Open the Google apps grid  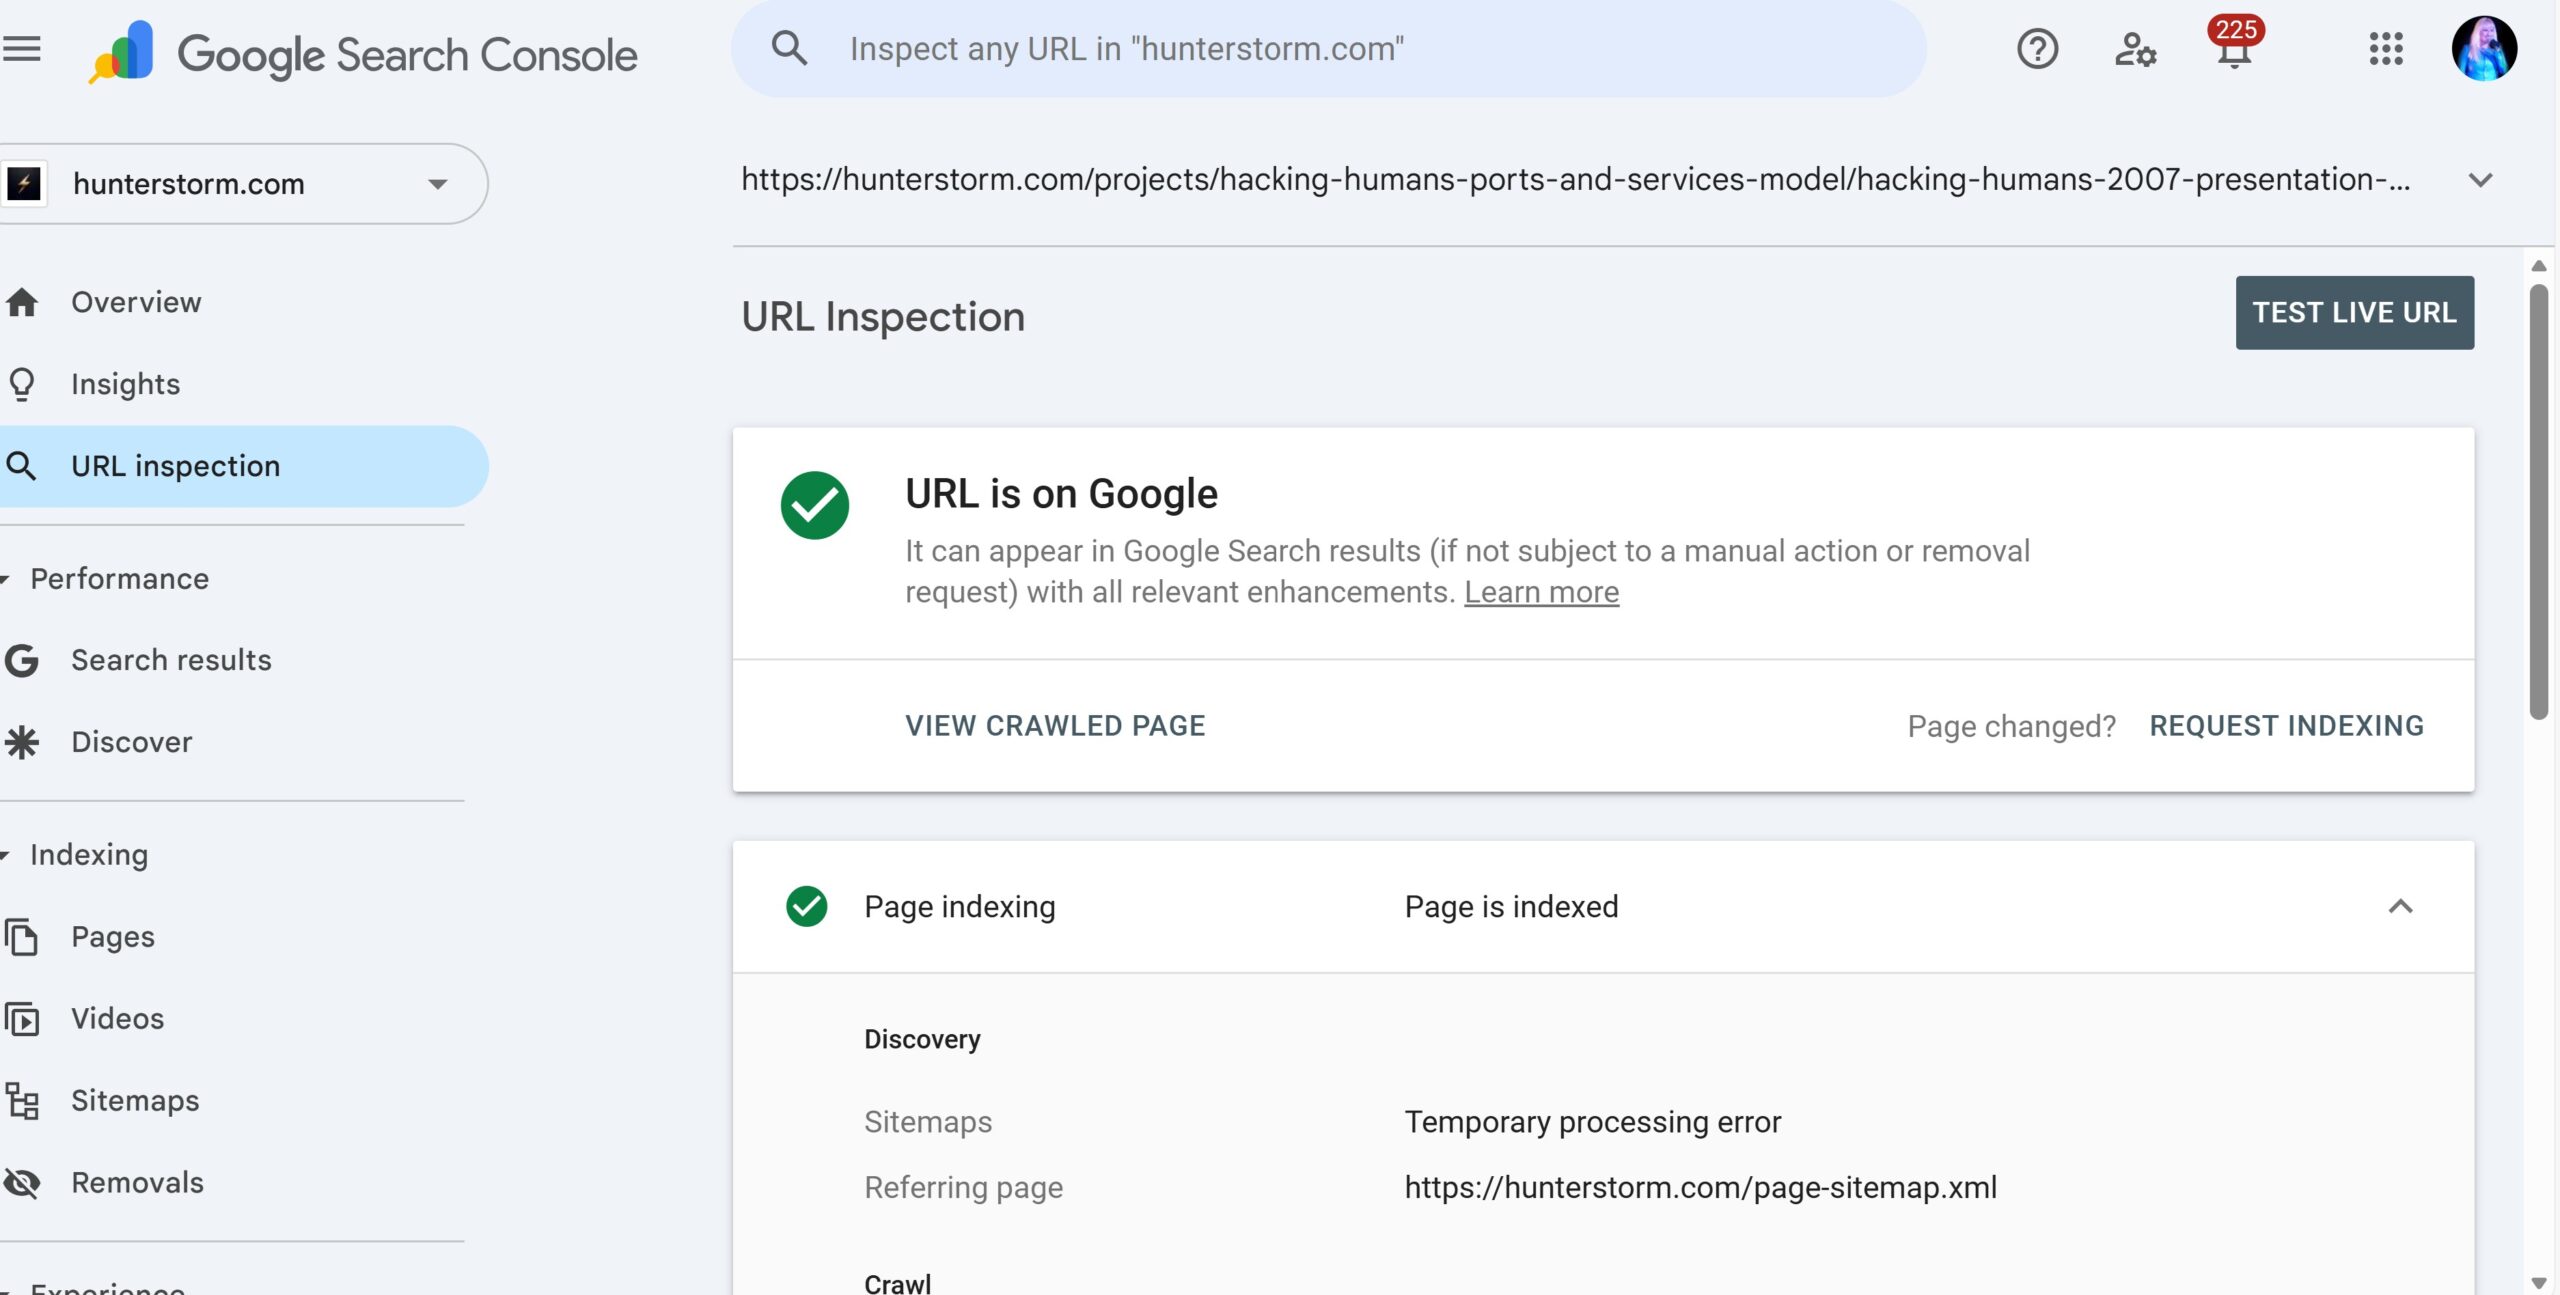pos(2386,48)
